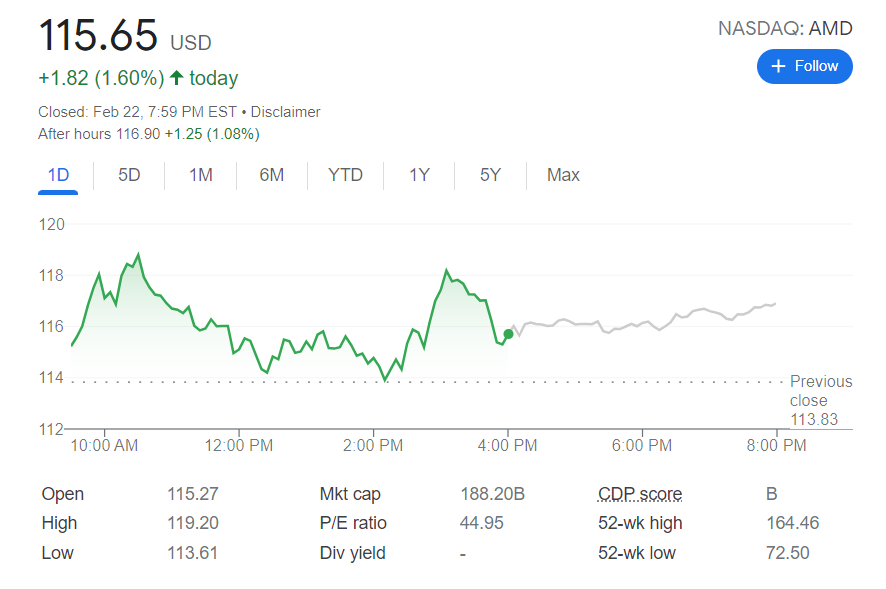Screen dimensions: 886x589
Task: Switch to the 5Y chart tab
Action: [490, 175]
